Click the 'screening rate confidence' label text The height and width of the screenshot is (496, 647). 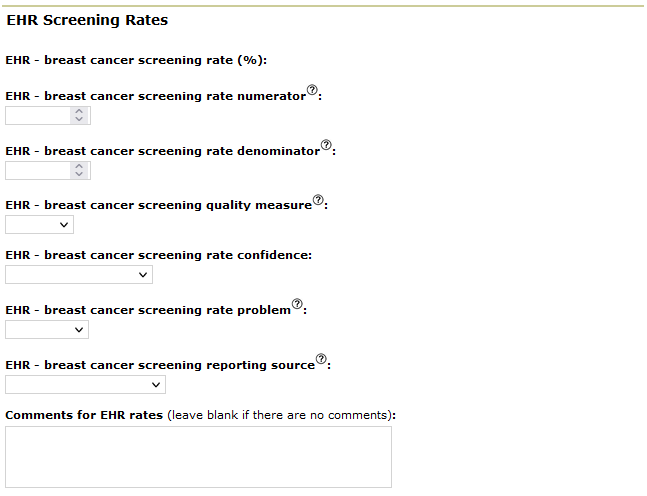pos(158,255)
